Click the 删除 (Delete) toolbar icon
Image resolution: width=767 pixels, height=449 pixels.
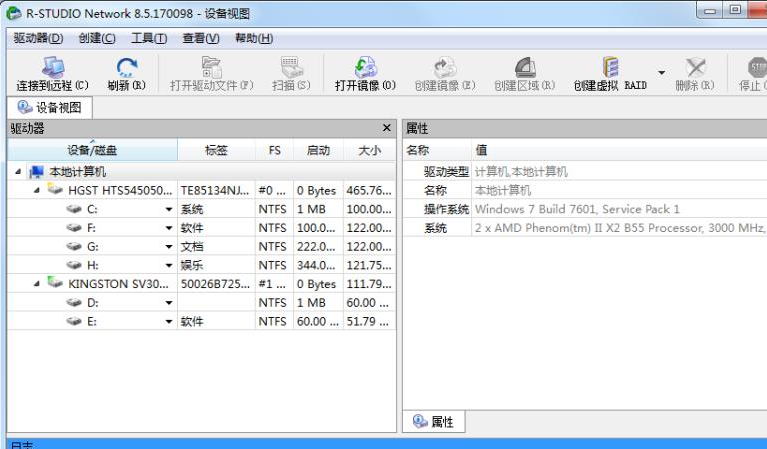point(695,68)
